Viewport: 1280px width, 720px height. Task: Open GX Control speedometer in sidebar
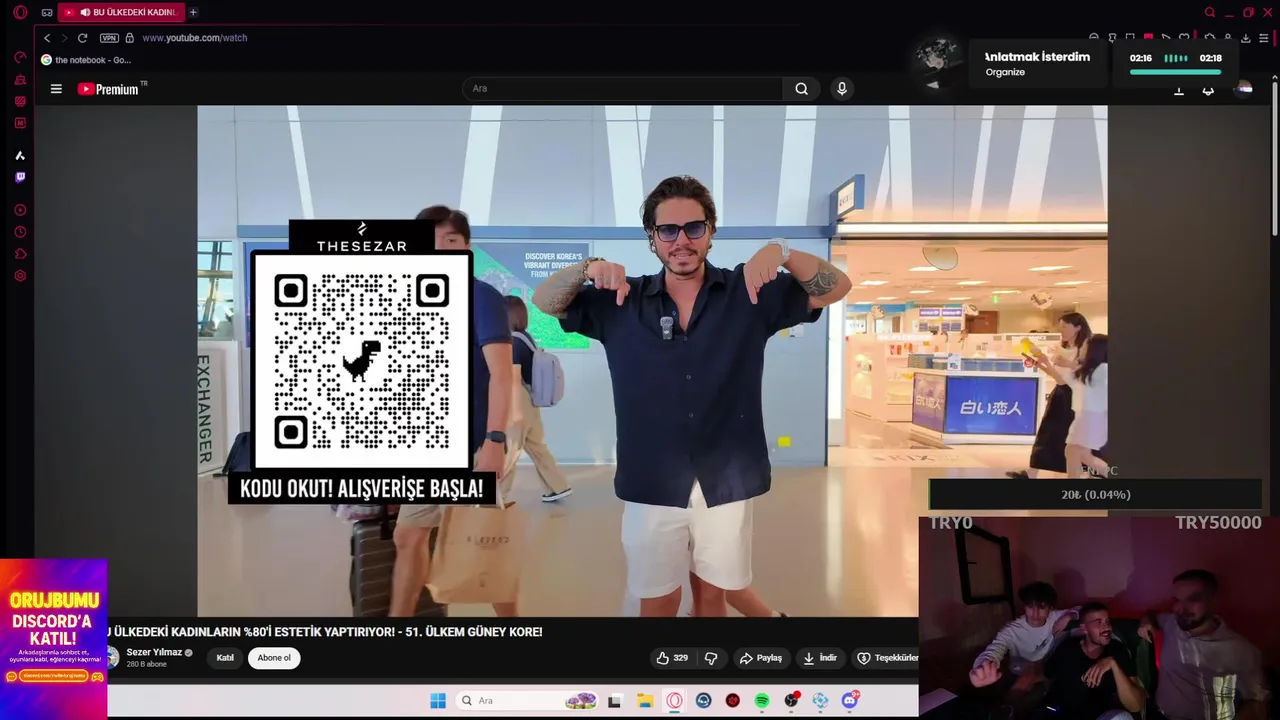pos(20,57)
